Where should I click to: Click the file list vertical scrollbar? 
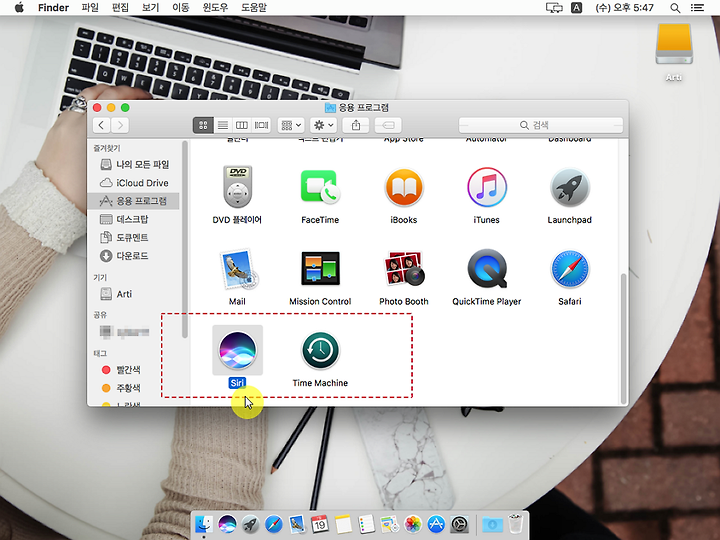pos(624,338)
